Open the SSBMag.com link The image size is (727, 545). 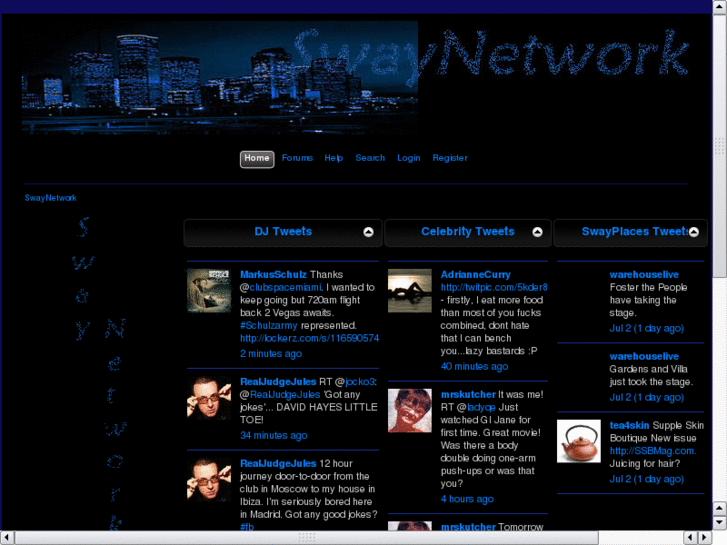[653, 451]
